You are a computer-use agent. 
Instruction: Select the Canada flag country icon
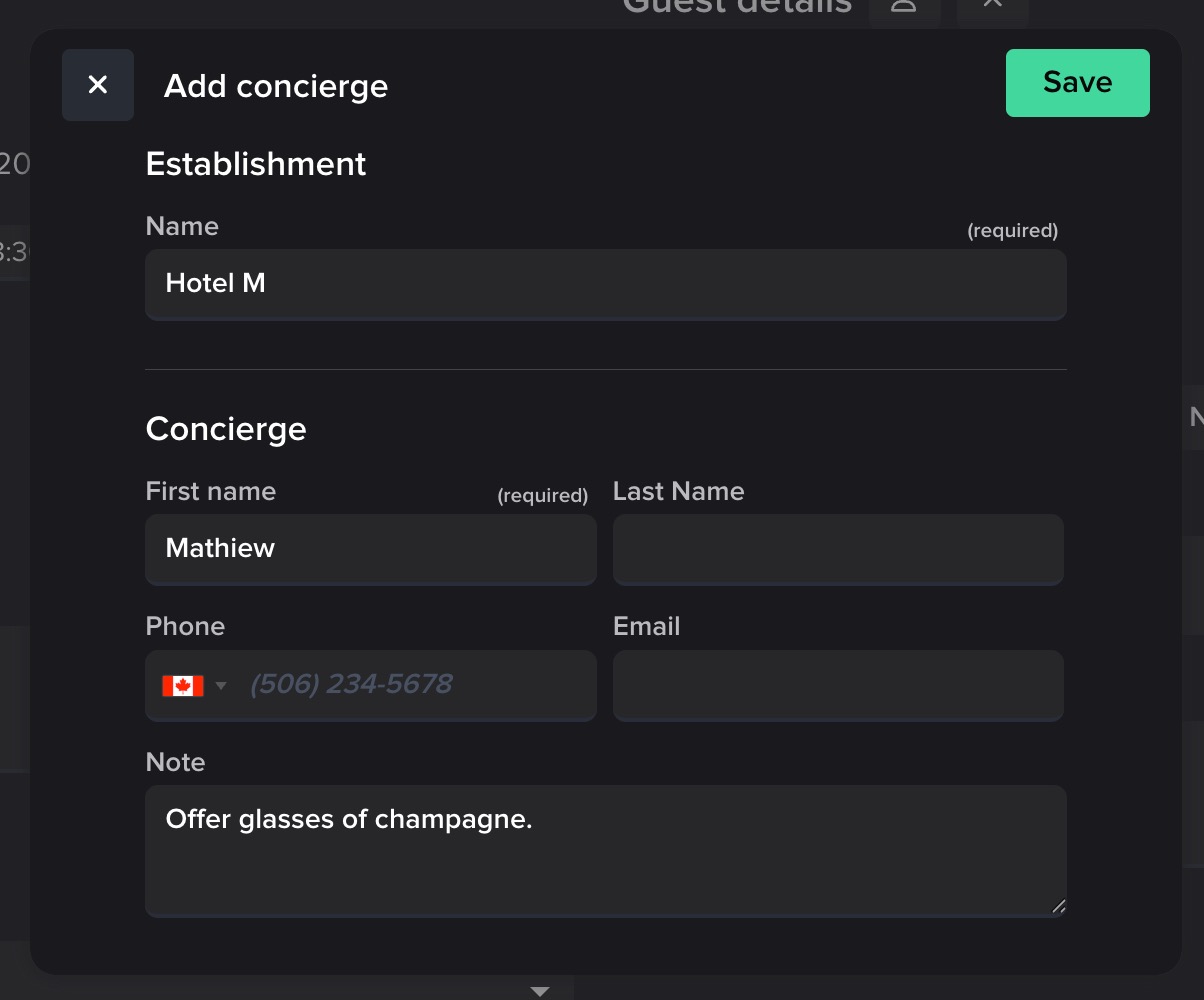(183, 686)
